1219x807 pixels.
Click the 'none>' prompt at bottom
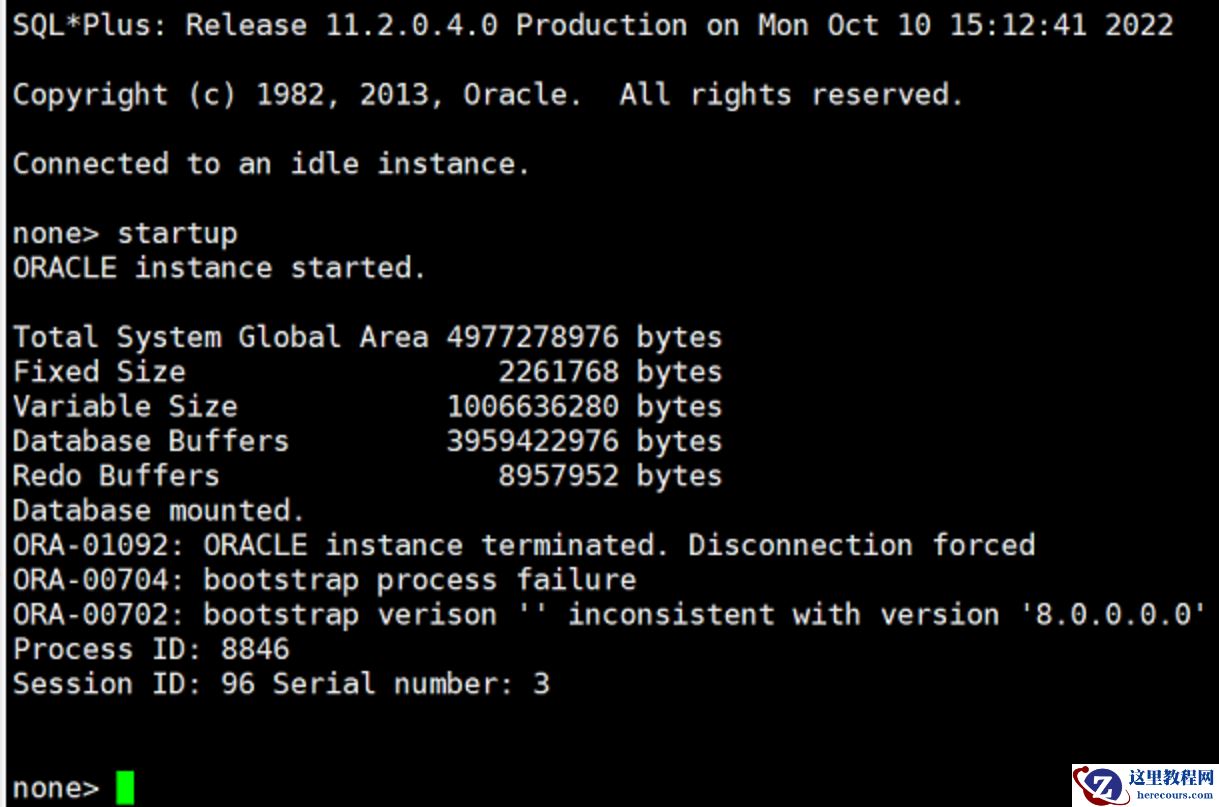(x=56, y=788)
